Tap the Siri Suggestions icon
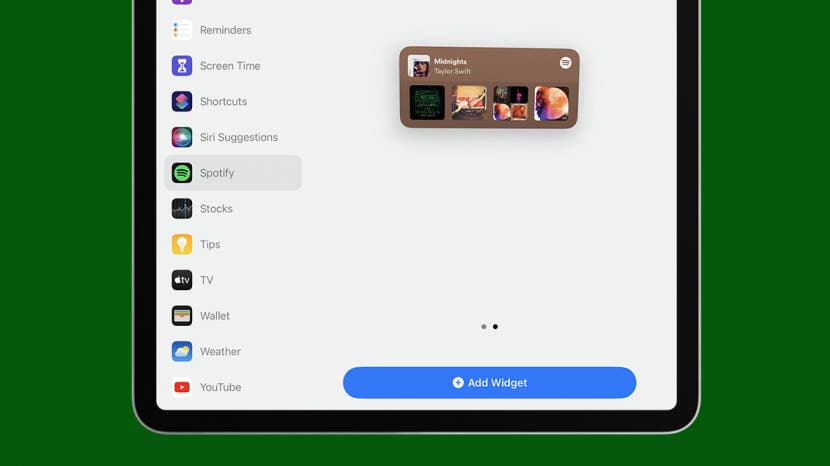Image resolution: width=830 pixels, height=466 pixels. (182, 137)
